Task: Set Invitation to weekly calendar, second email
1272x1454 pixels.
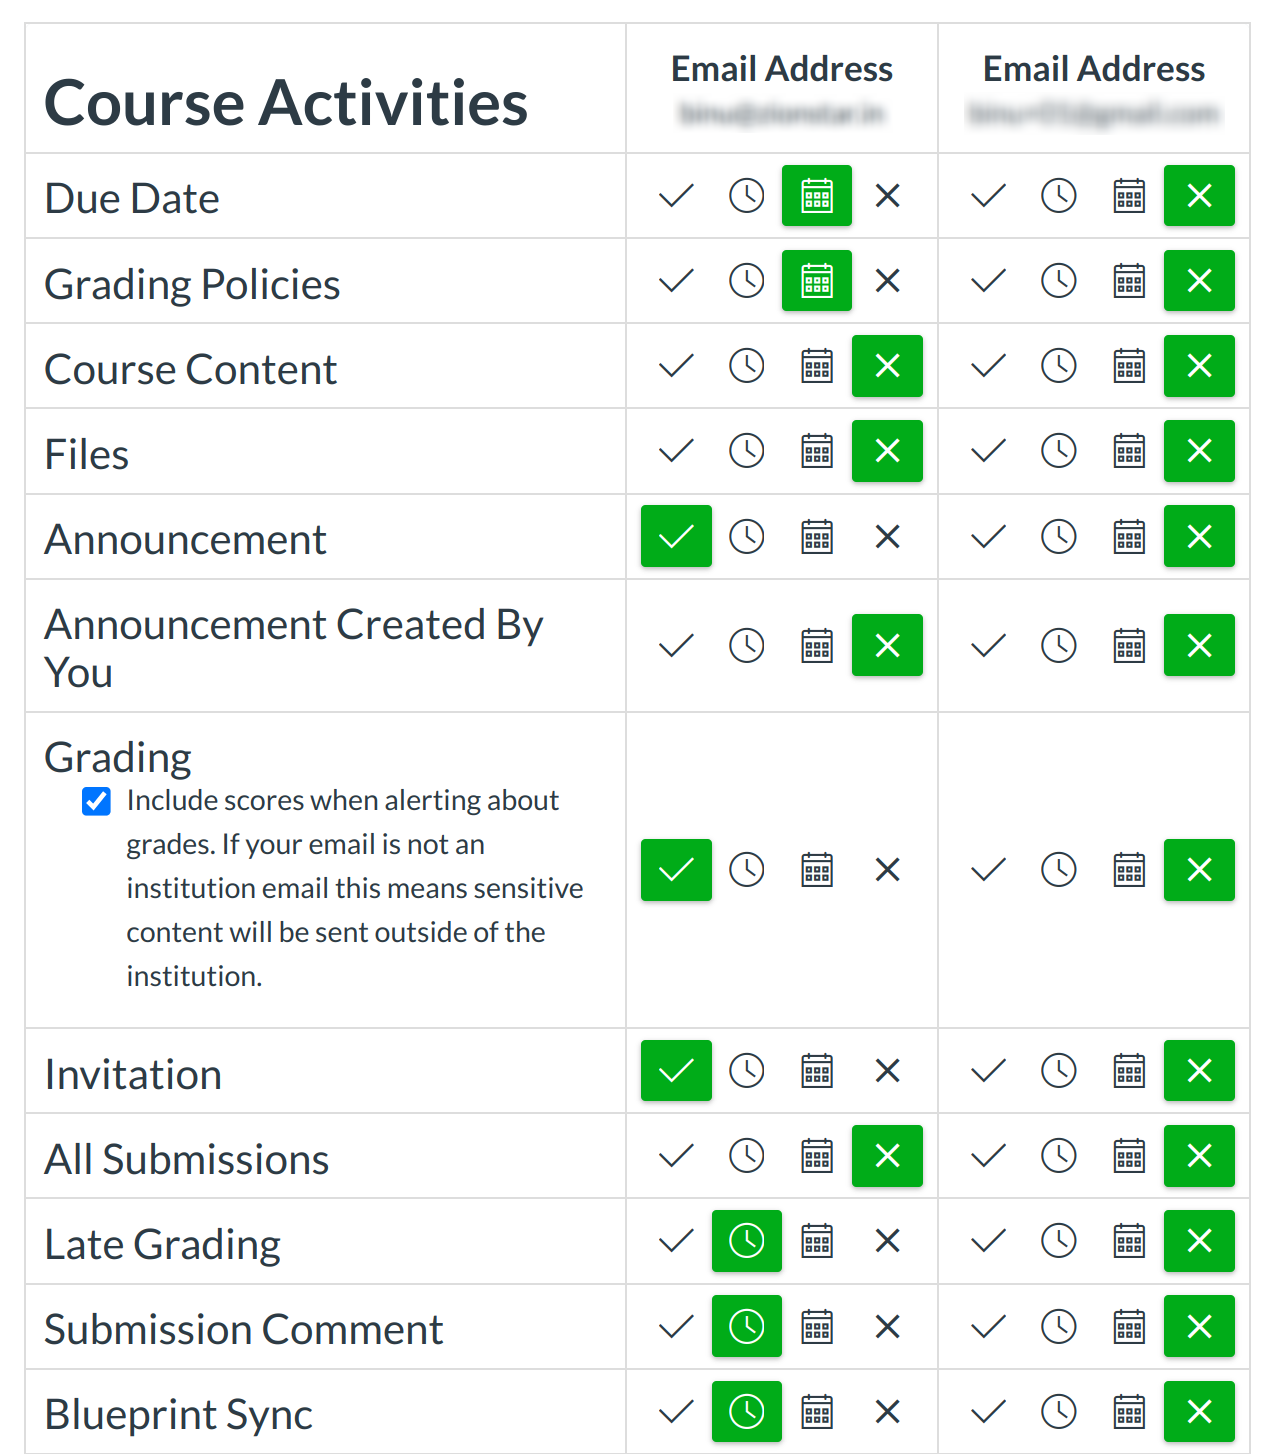Action: (x=1129, y=1071)
